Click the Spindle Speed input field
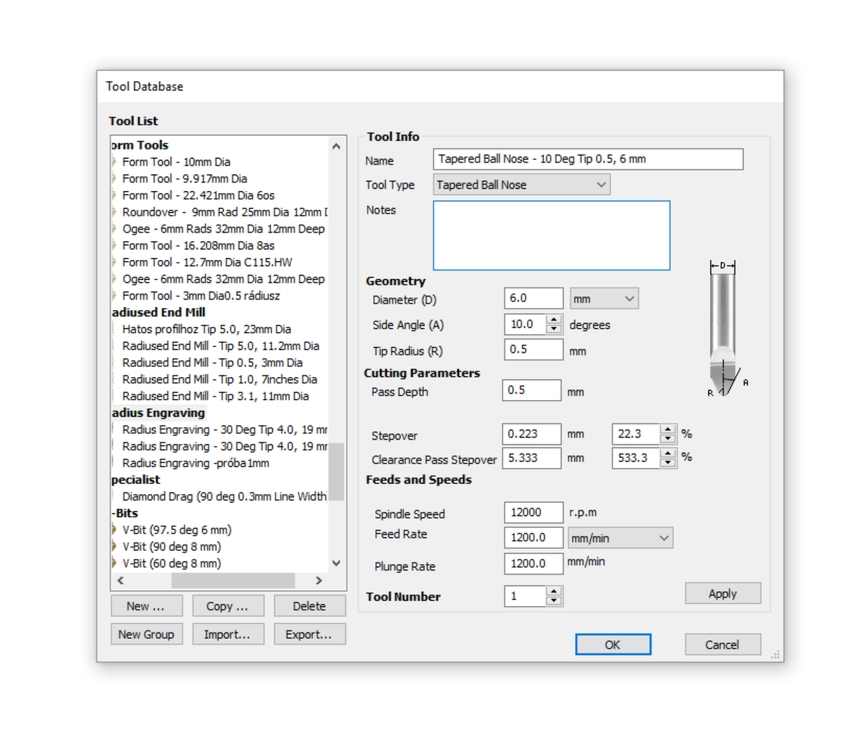The image size is (864, 740). (x=534, y=512)
